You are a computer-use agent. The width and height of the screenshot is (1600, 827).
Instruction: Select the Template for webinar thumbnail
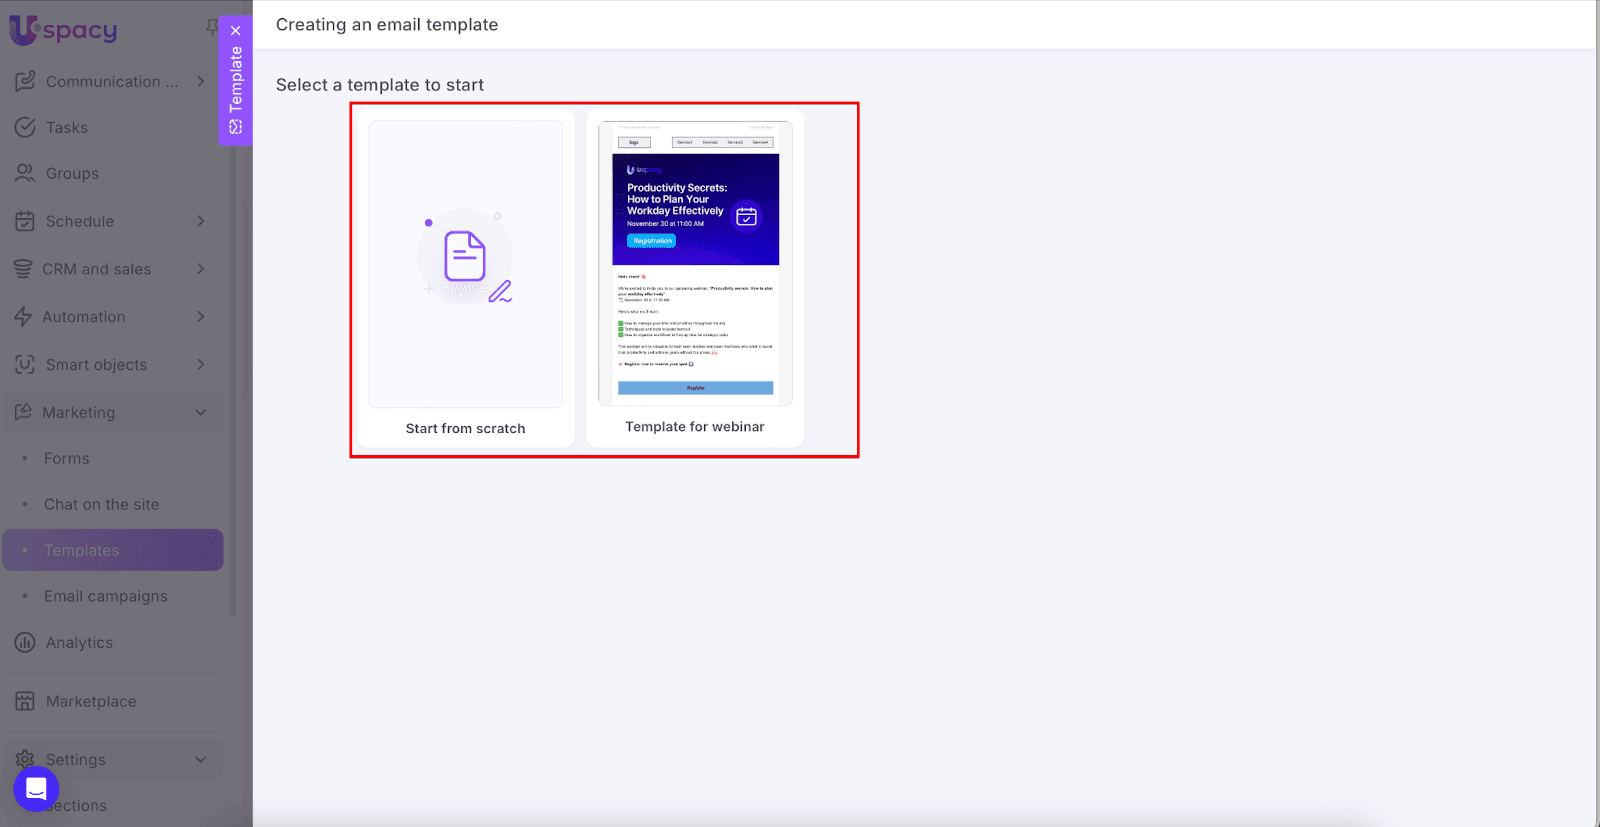(x=695, y=265)
